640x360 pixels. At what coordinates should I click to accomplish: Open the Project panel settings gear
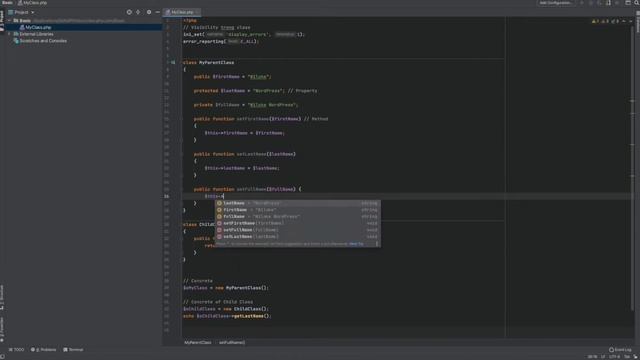coord(149,12)
